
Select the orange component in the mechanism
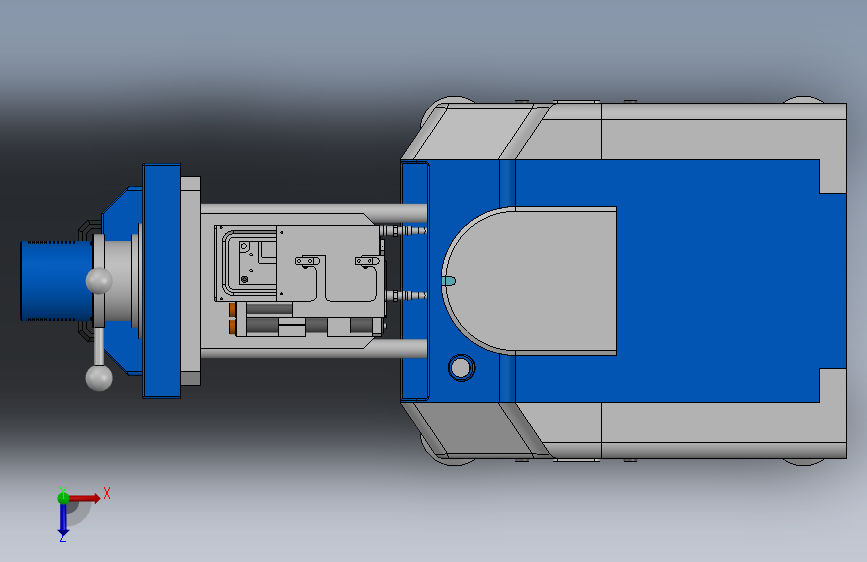pyautogui.click(x=233, y=319)
